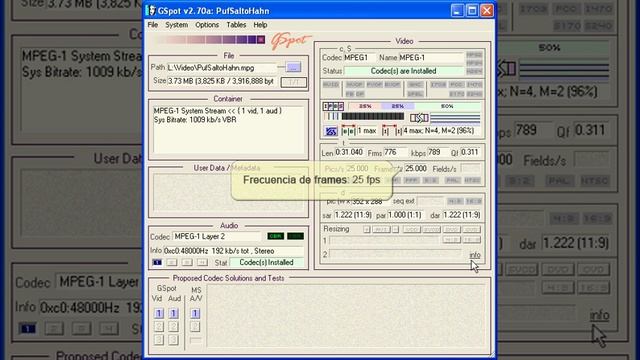Click the e|e icon before '1 max'
The height and width of the screenshot is (360, 640).
point(348,131)
